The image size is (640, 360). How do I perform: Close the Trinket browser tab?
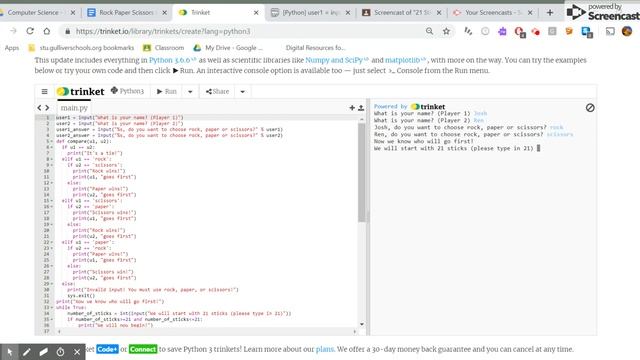(x=256, y=13)
